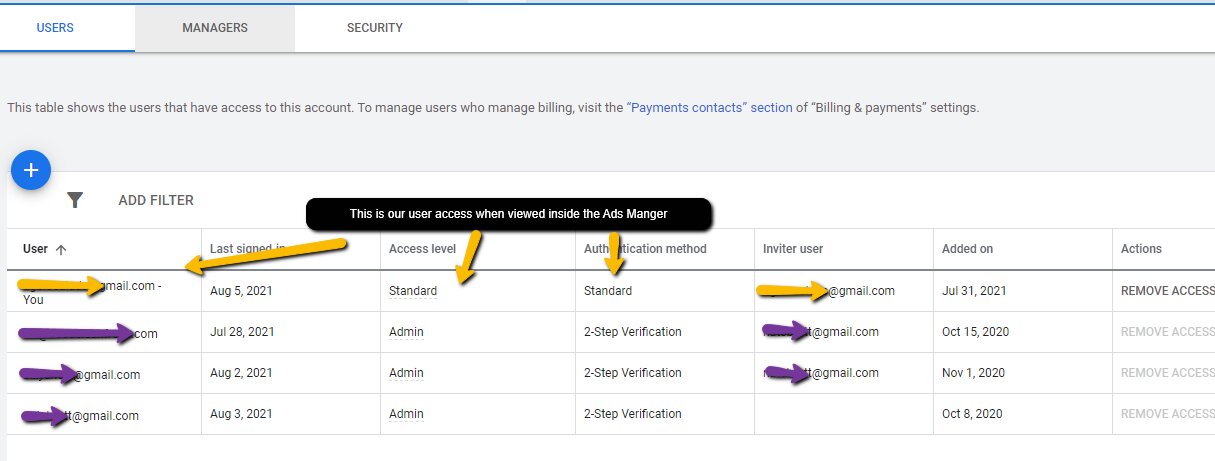
Task: Open Admin access level for Aug 2 row
Action: pos(406,373)
